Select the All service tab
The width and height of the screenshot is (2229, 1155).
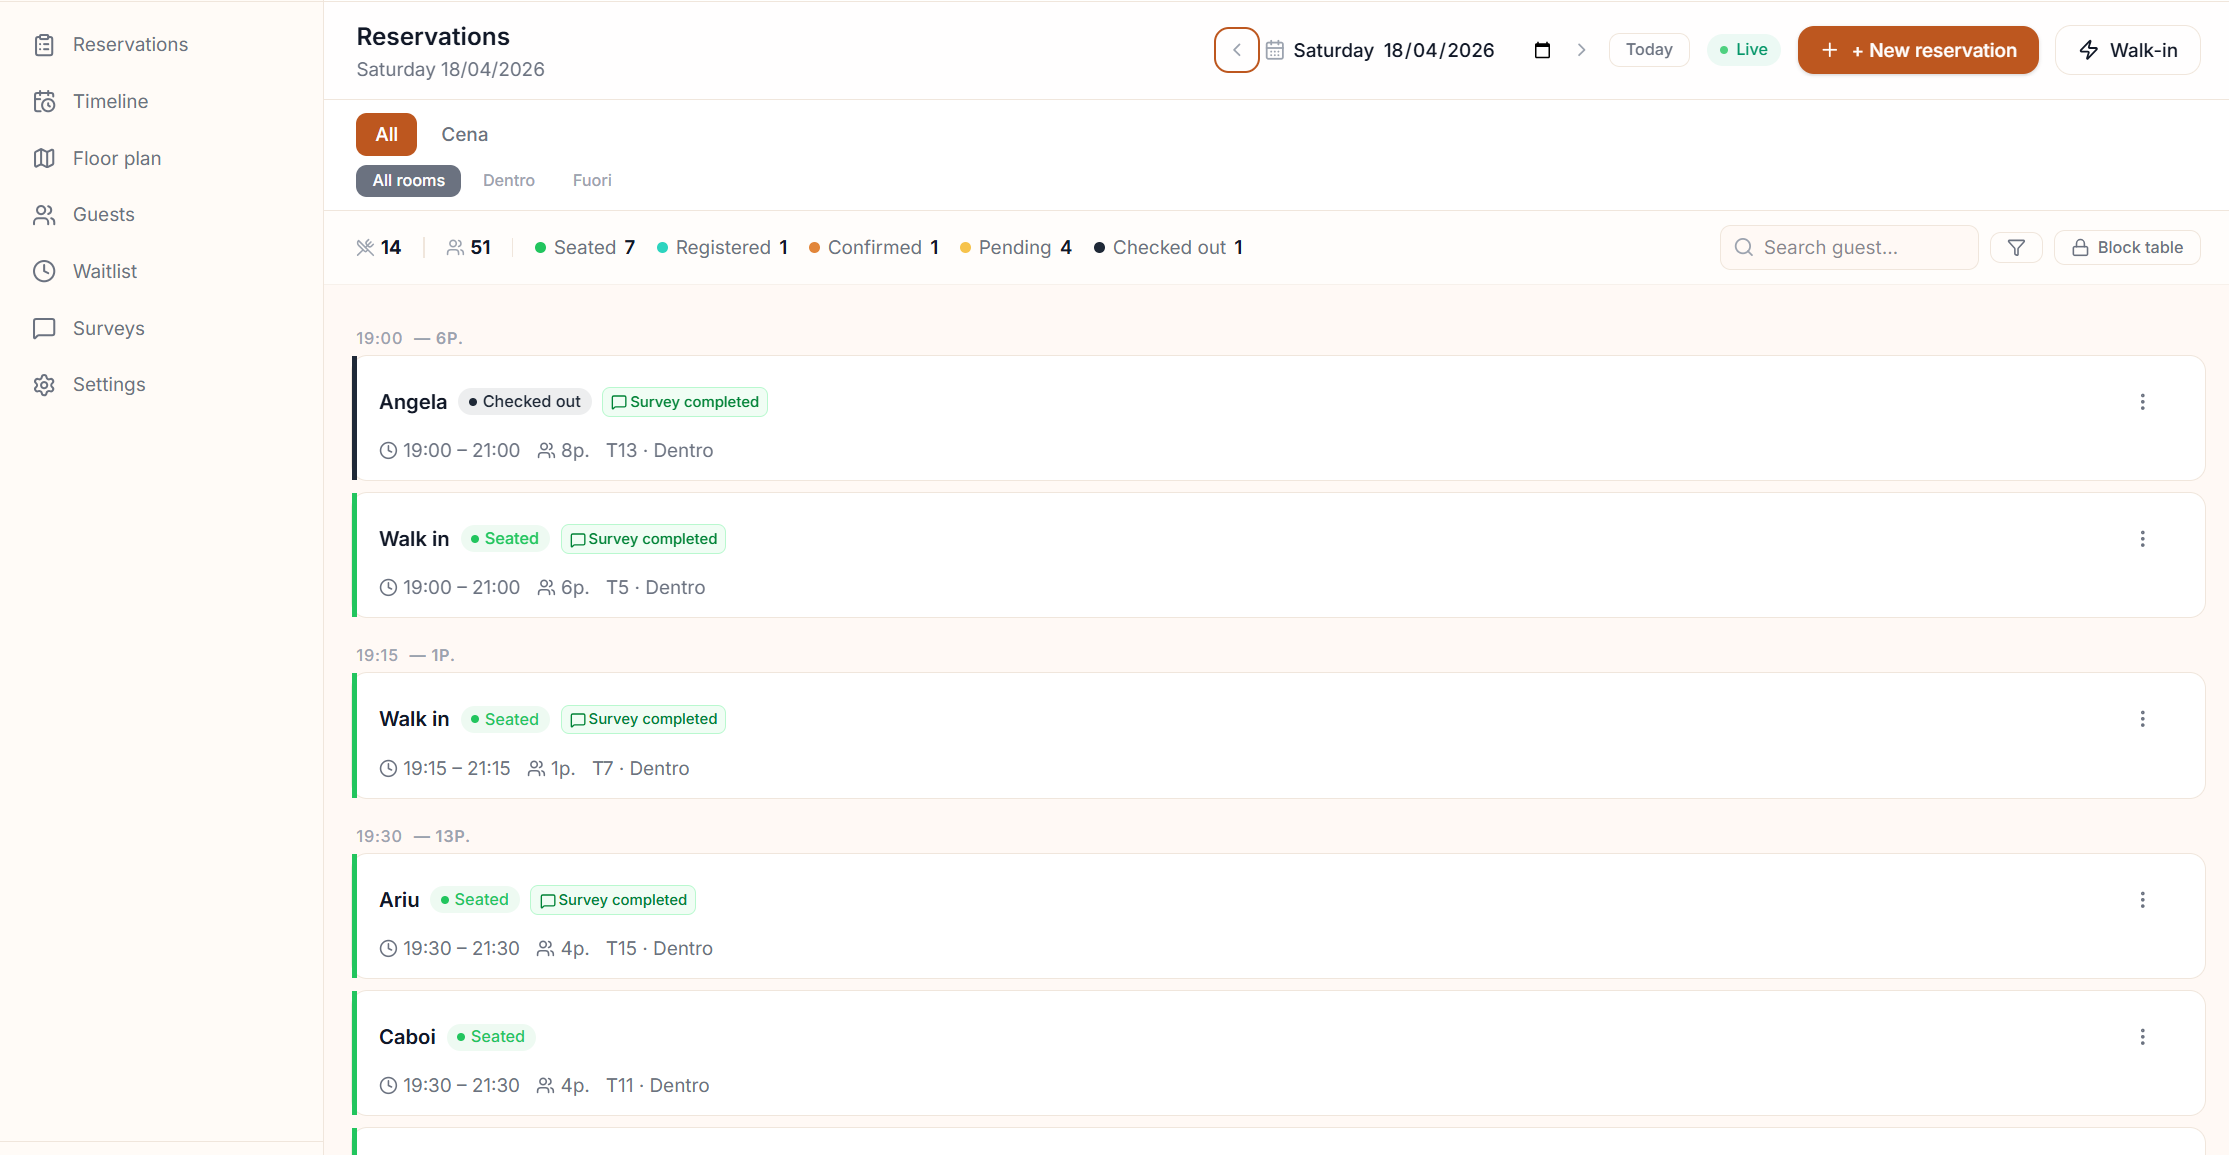386,134
